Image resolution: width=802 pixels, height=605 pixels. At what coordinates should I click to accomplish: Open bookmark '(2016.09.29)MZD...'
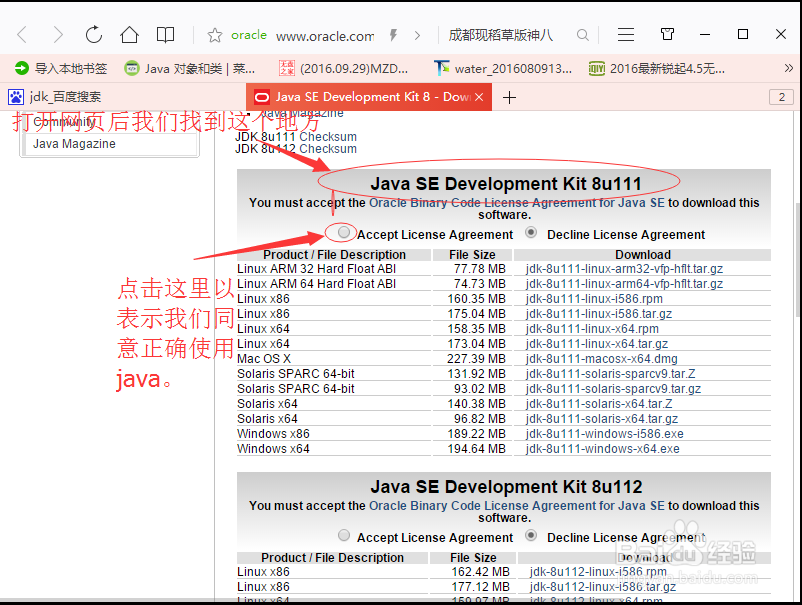click(x=344, y=69)
